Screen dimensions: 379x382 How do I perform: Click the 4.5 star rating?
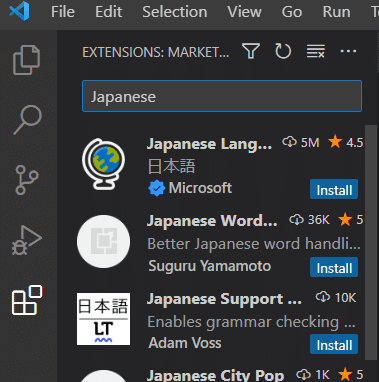pos(346,143)
